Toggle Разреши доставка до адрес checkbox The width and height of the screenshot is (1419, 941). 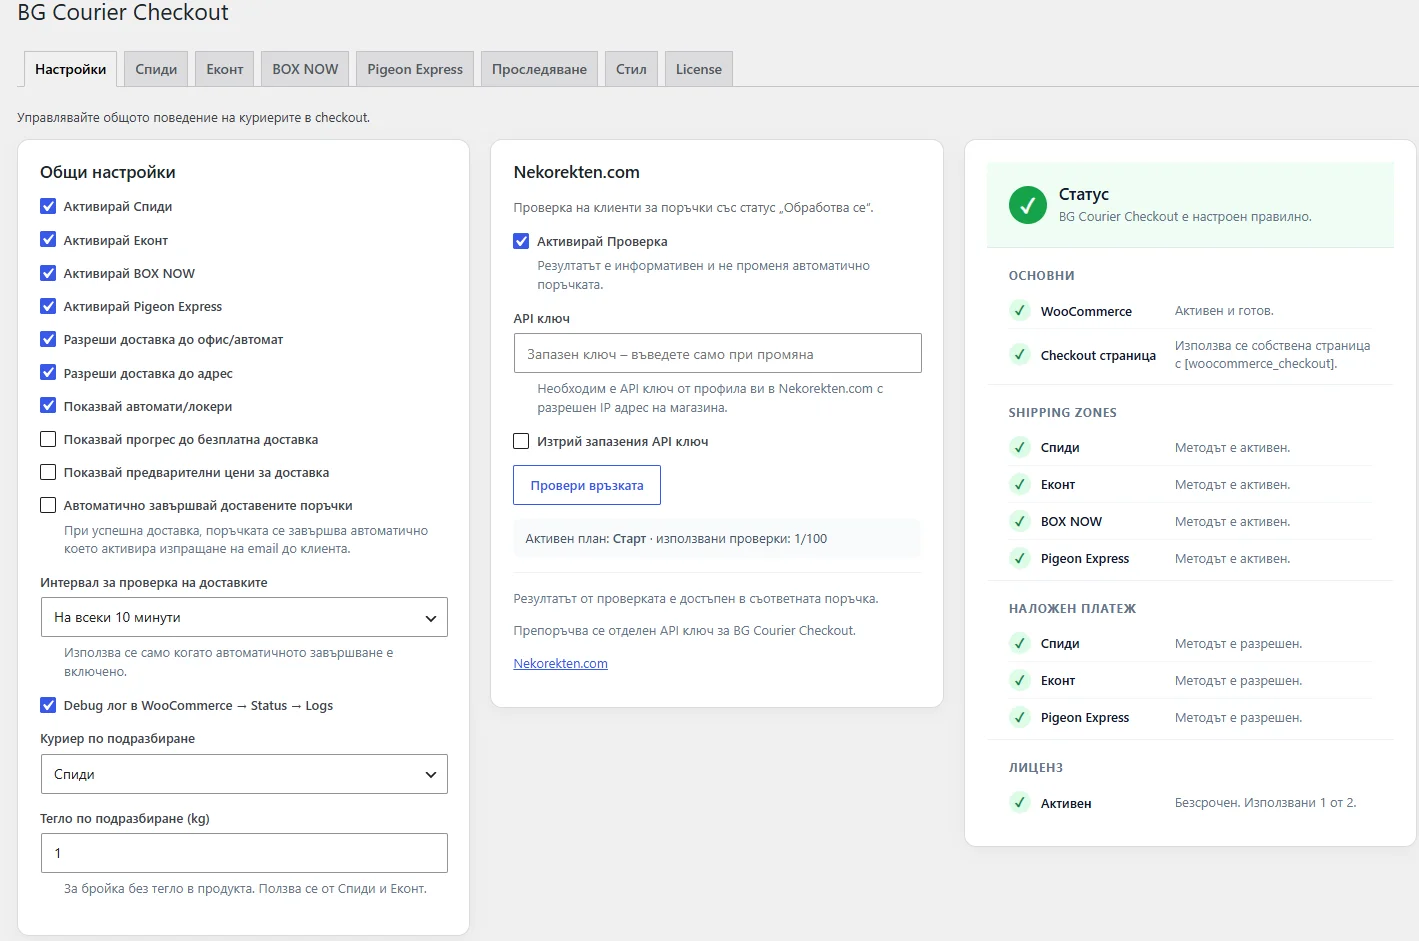point(48,373)
